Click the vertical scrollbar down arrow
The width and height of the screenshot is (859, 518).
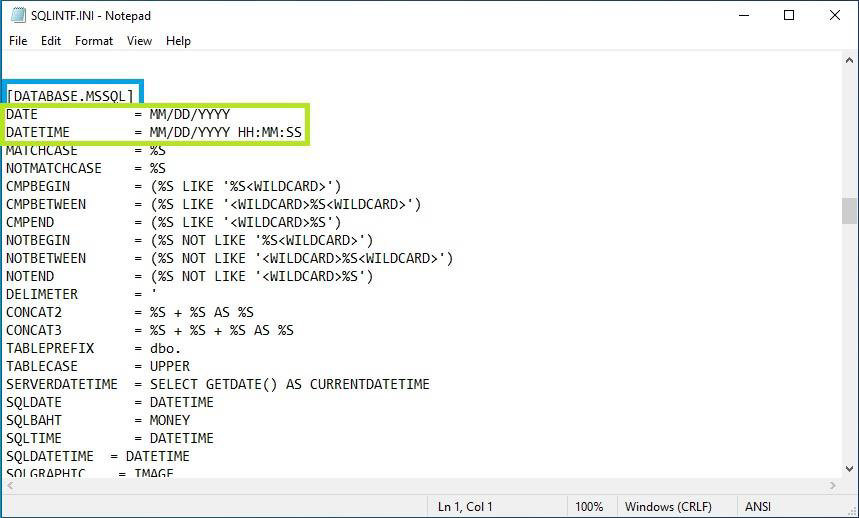(849, 468)
